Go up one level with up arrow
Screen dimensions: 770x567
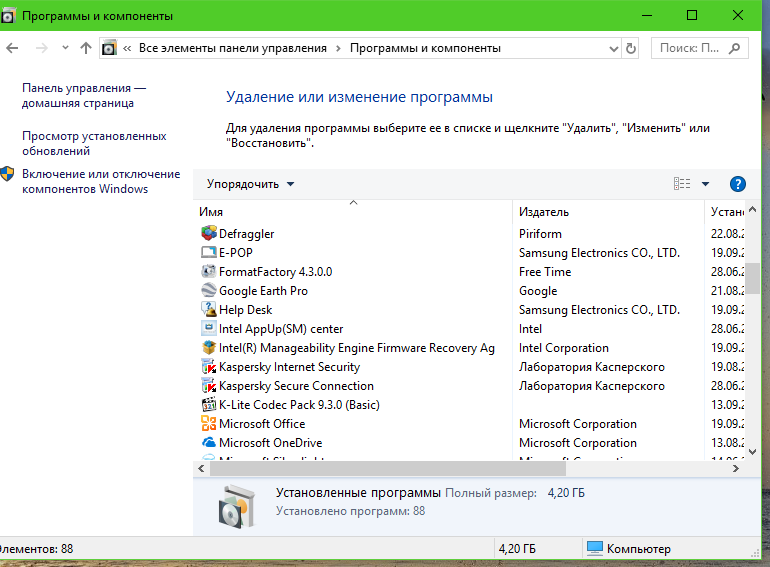pos(86,48)
